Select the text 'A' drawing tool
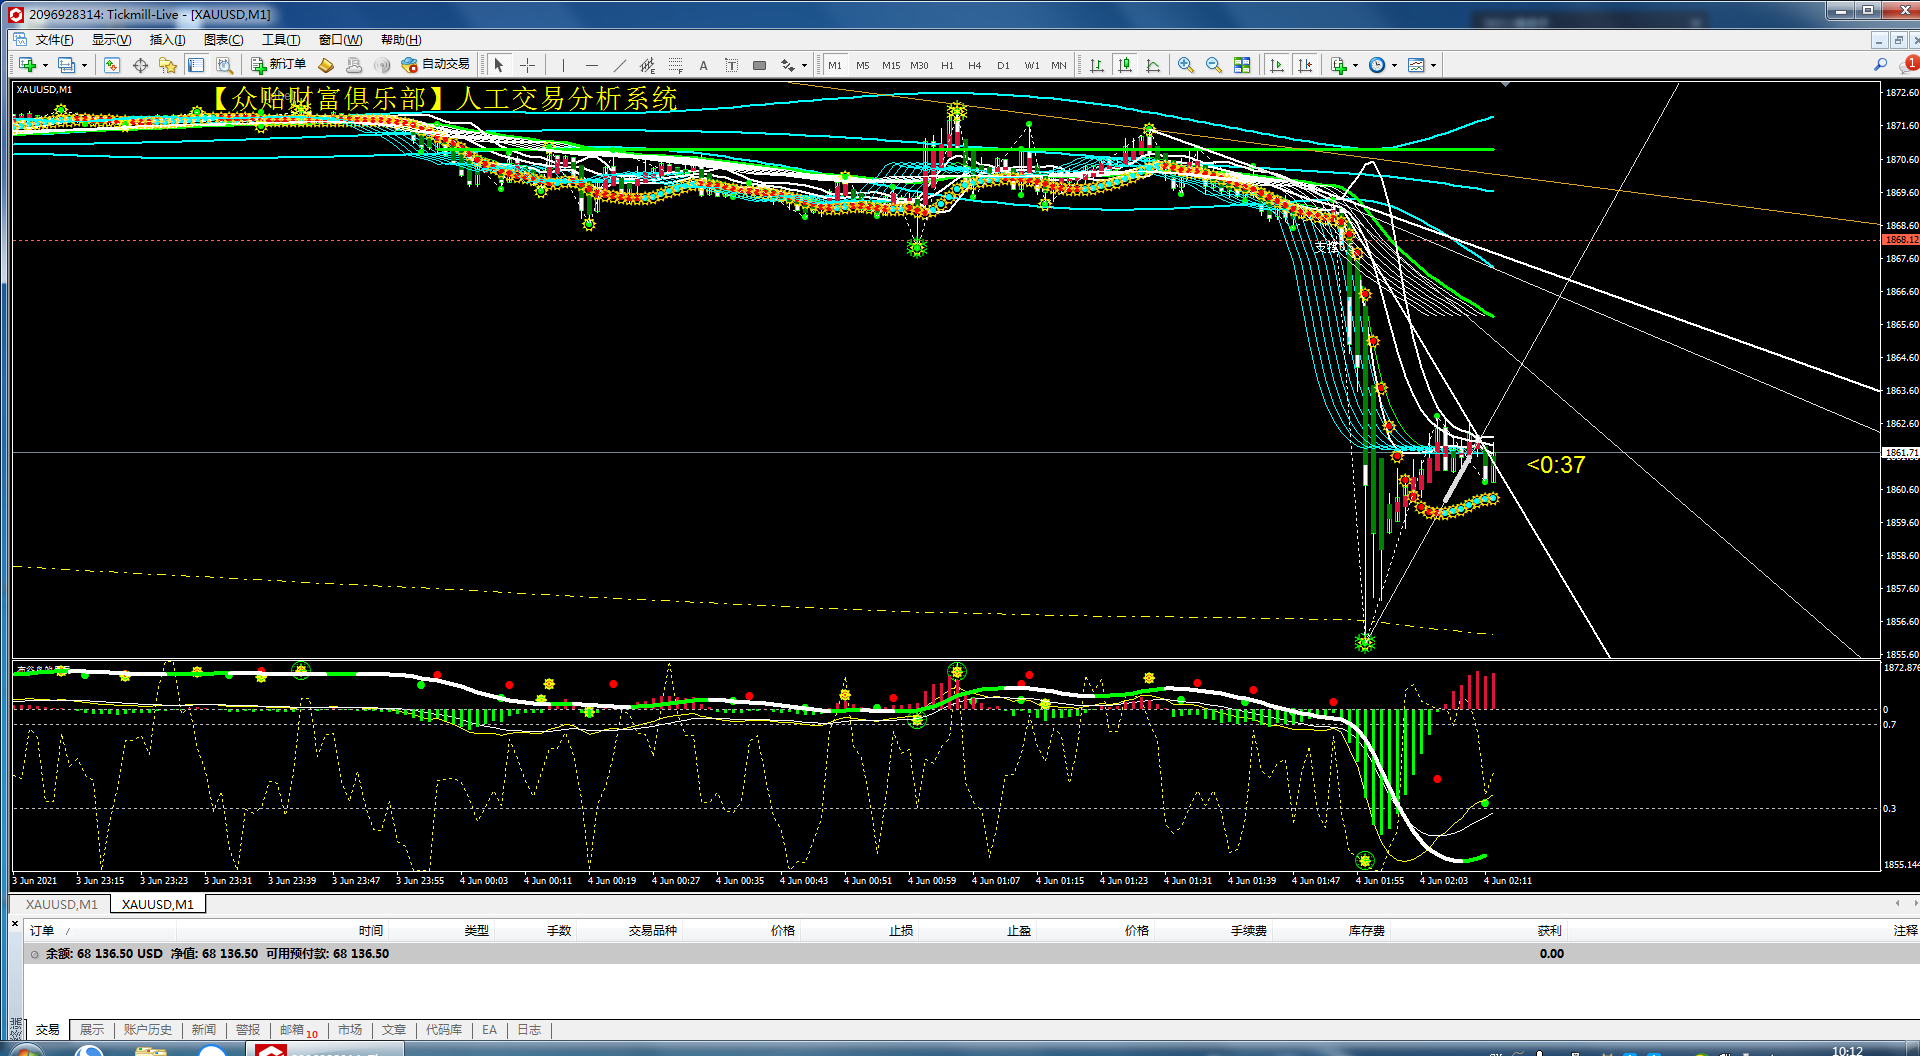1920x1056 pixels. pos(703,65)
